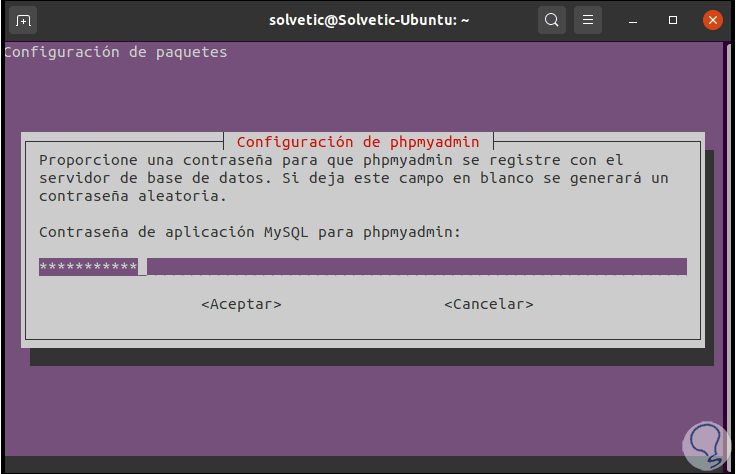The image size is (736, 474).
Task: Click the line starting 'servidor de base de datos'
Action: [353, 178]
